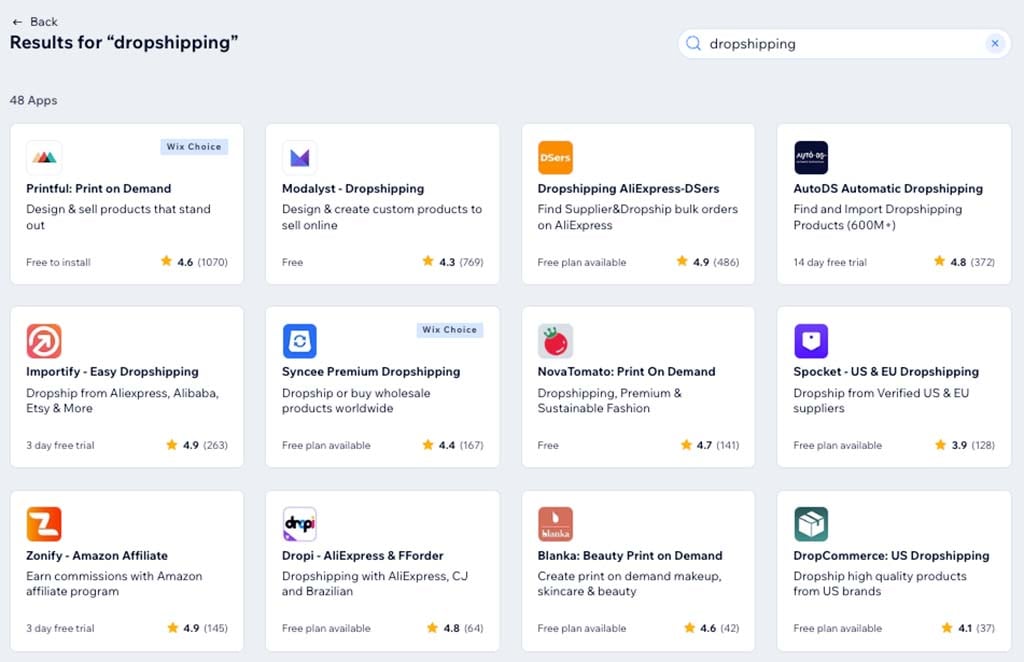Click the search magnifier icon
The height and width of the screenshot is (662, 1024).
693,44
